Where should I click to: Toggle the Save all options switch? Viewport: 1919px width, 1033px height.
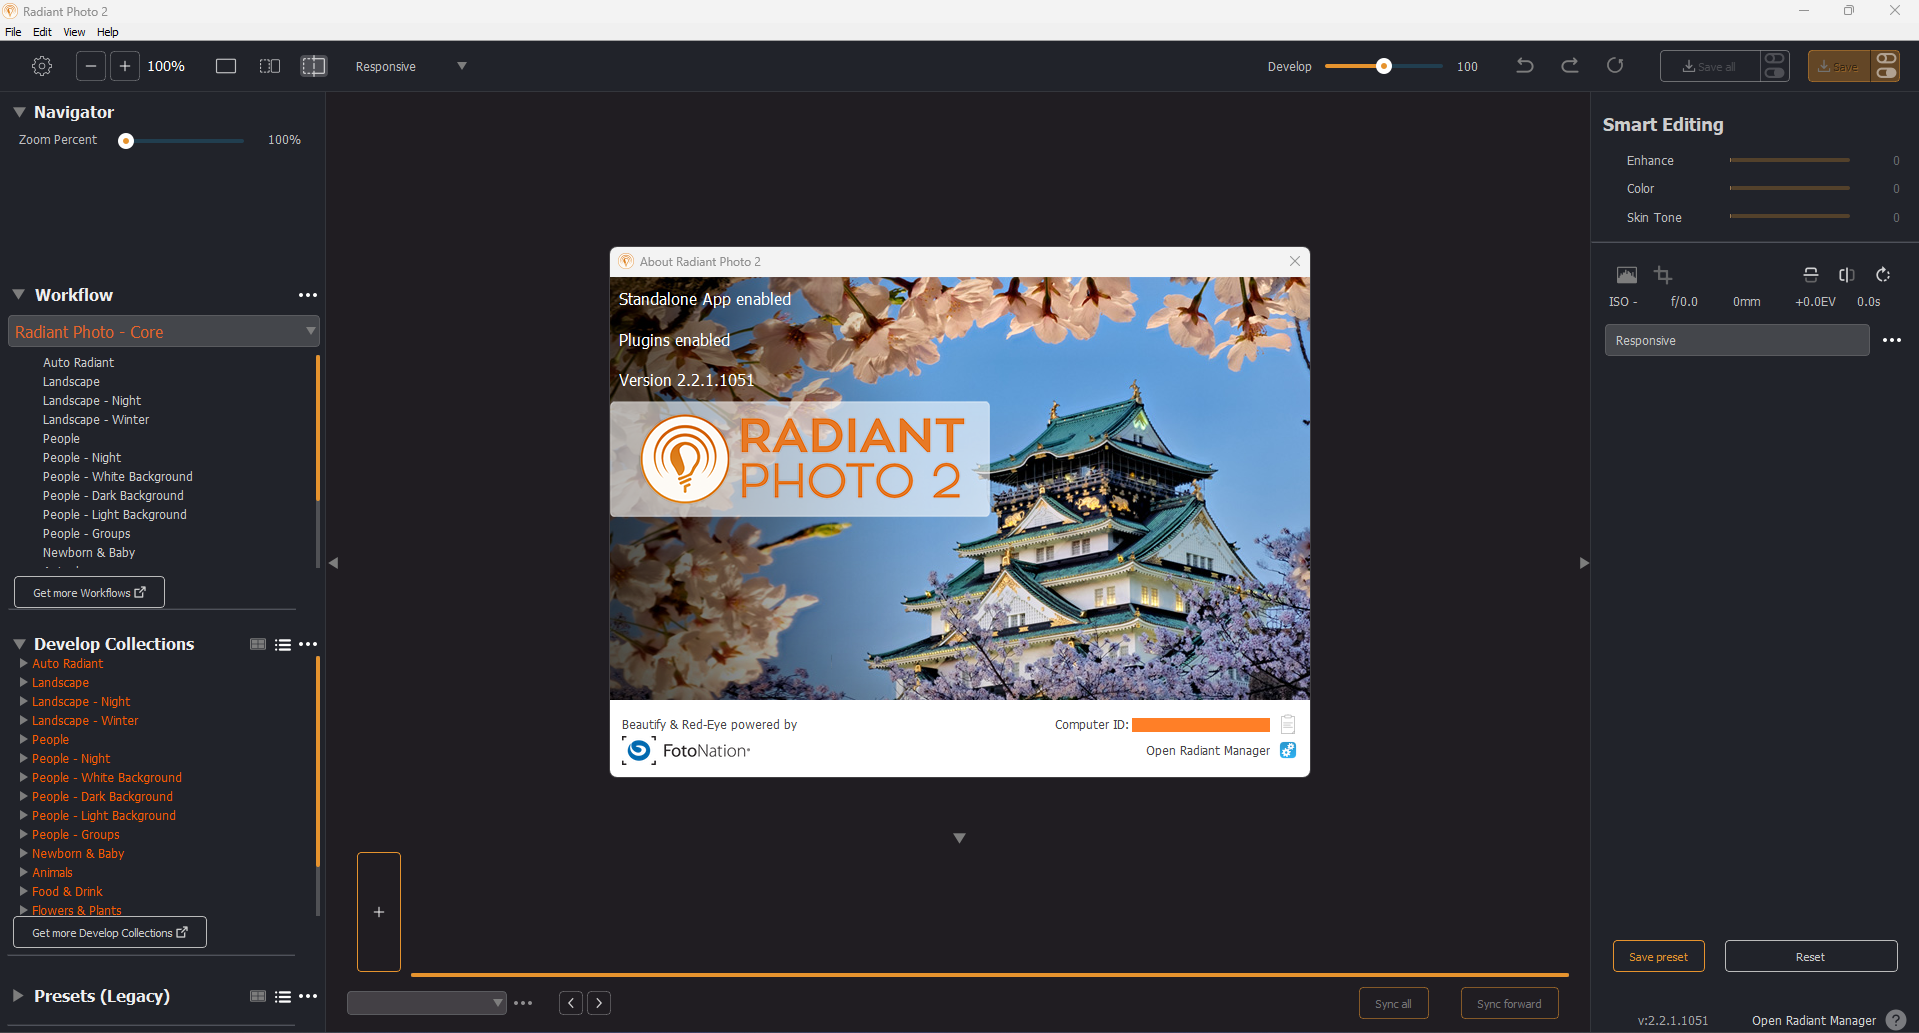(1775, 66)
